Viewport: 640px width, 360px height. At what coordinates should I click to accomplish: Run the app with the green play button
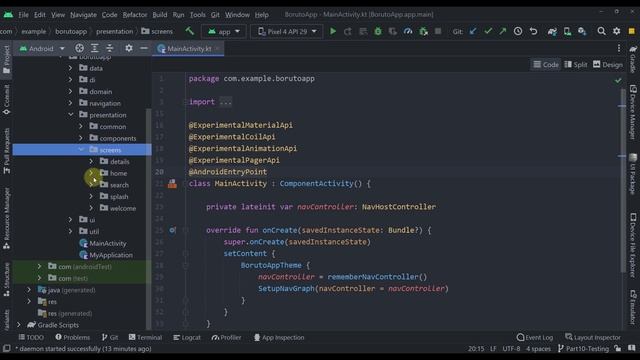tap(333, 31)
